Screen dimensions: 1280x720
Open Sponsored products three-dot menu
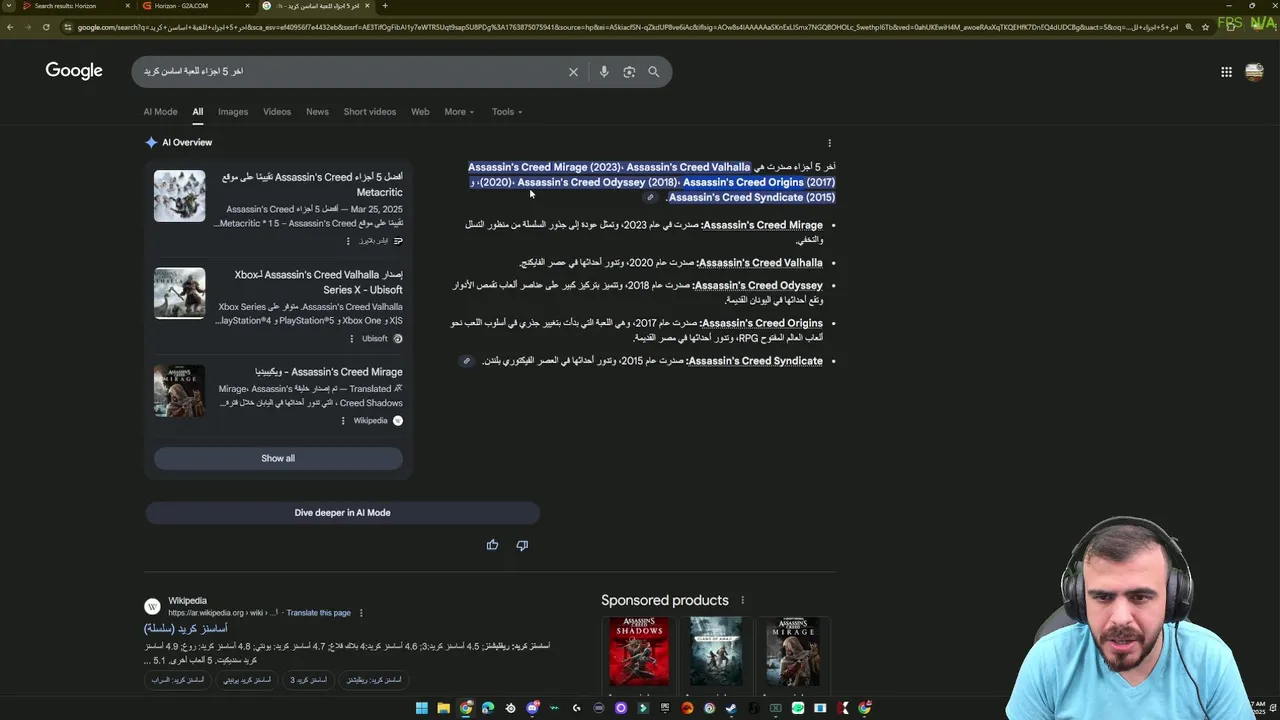[x=742, y=600]
